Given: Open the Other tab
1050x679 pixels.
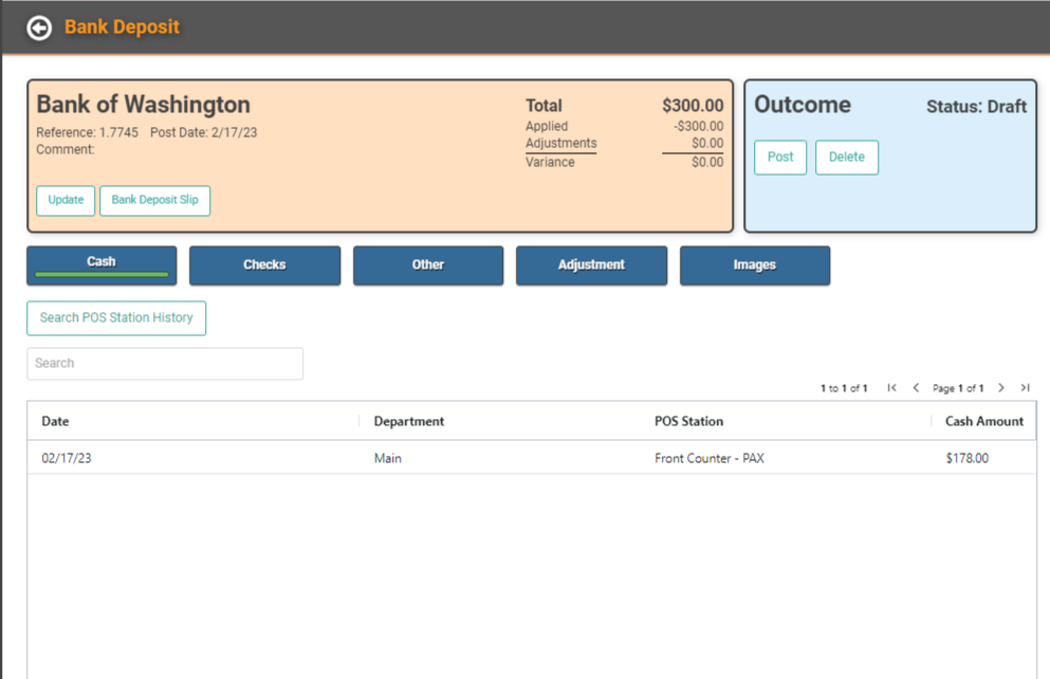Looking at the screenshot, I should [428, 265].
